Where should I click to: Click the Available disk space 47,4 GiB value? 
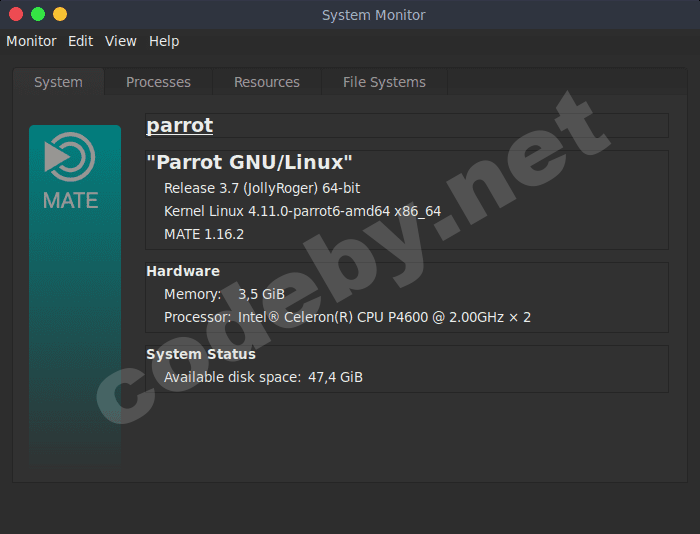coord(335,377)
